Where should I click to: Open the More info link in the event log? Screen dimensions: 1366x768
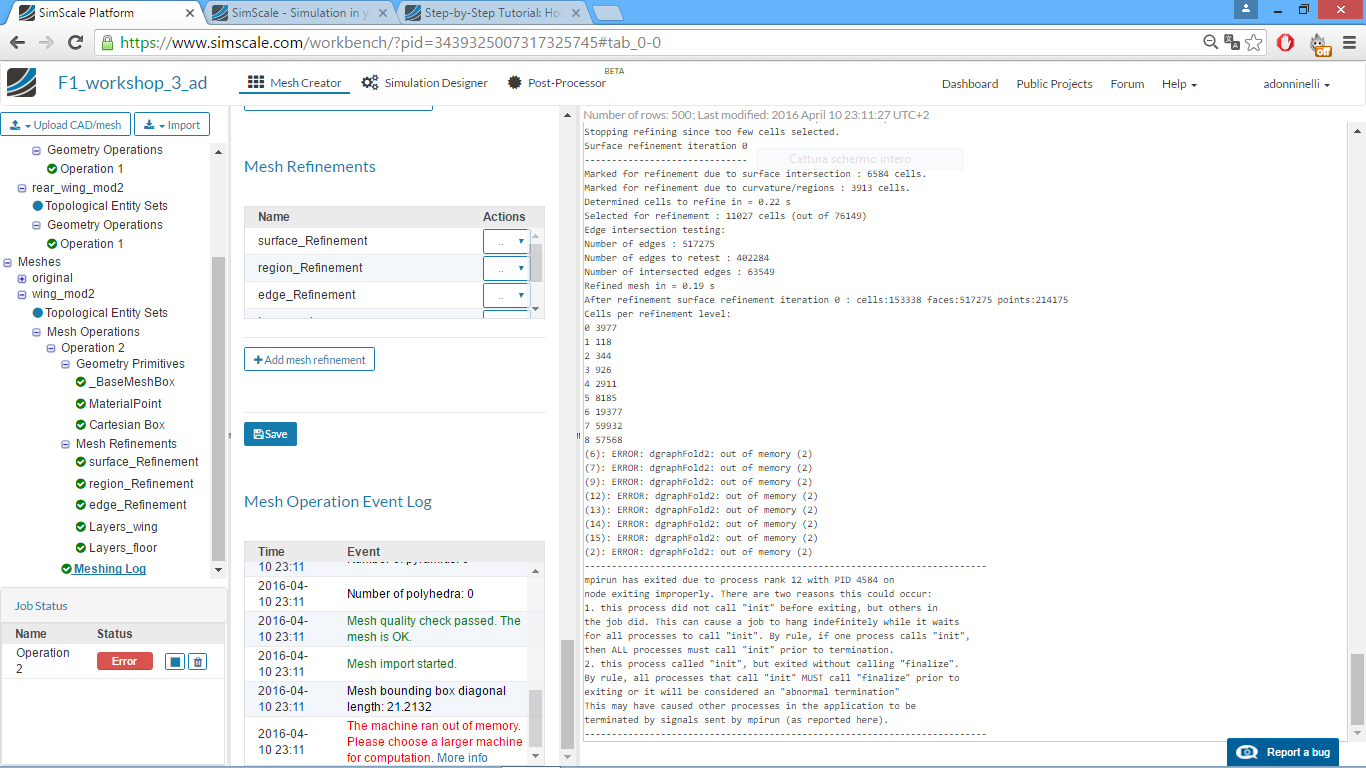(462, 758)
